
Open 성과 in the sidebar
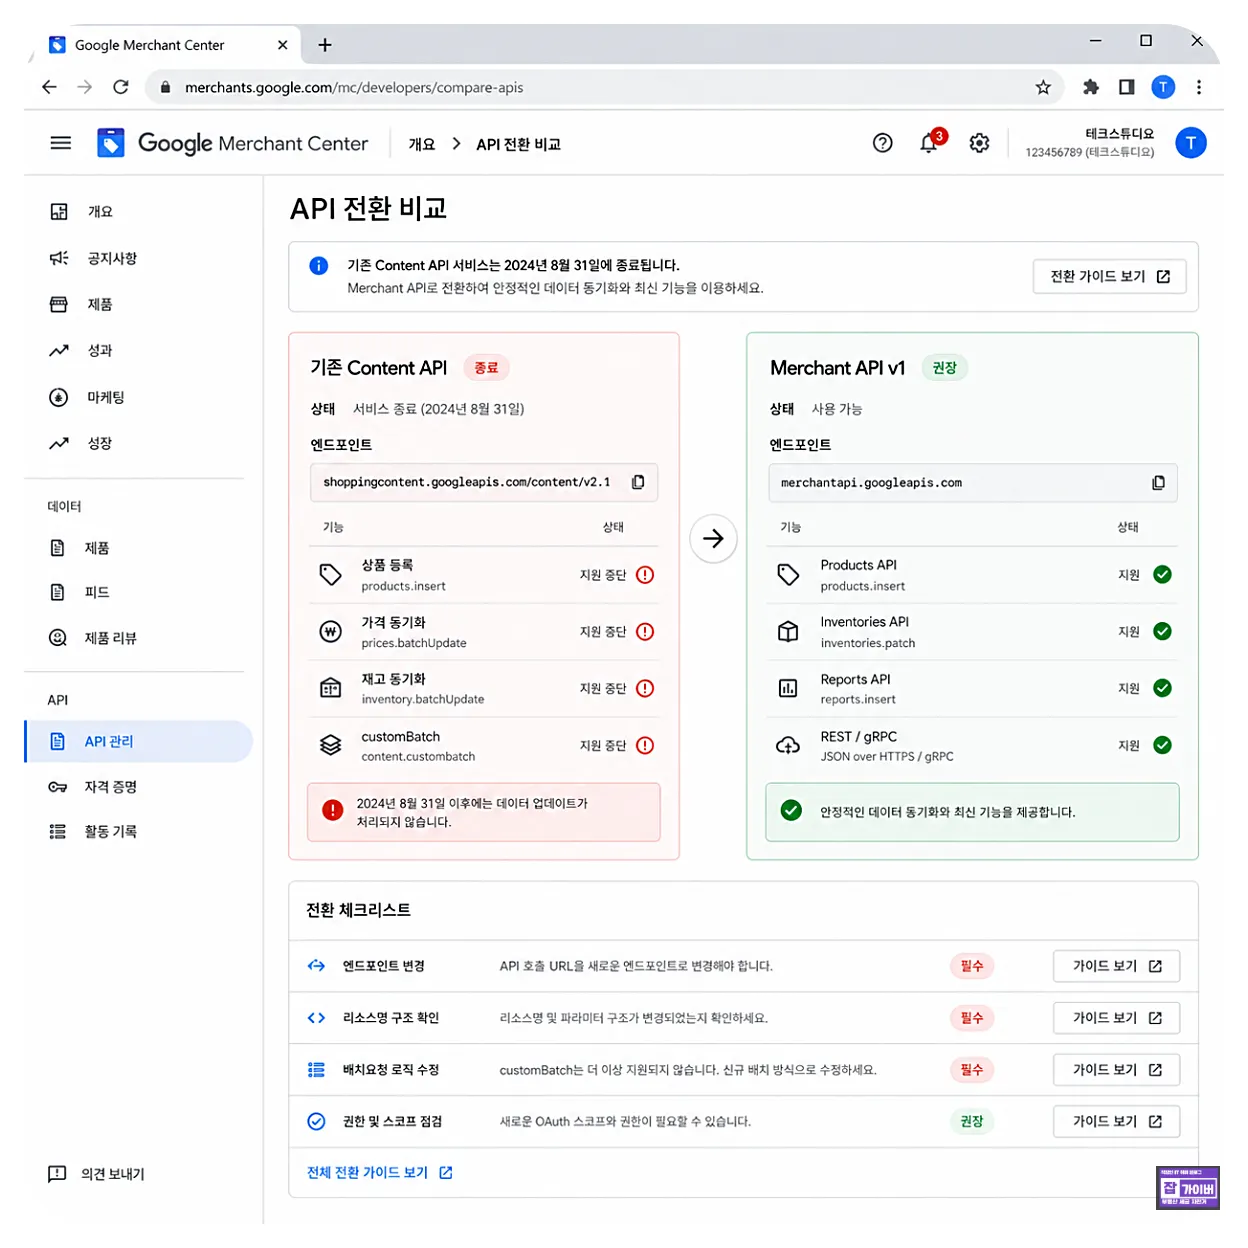pyautogui.click(x=138, y=351)
